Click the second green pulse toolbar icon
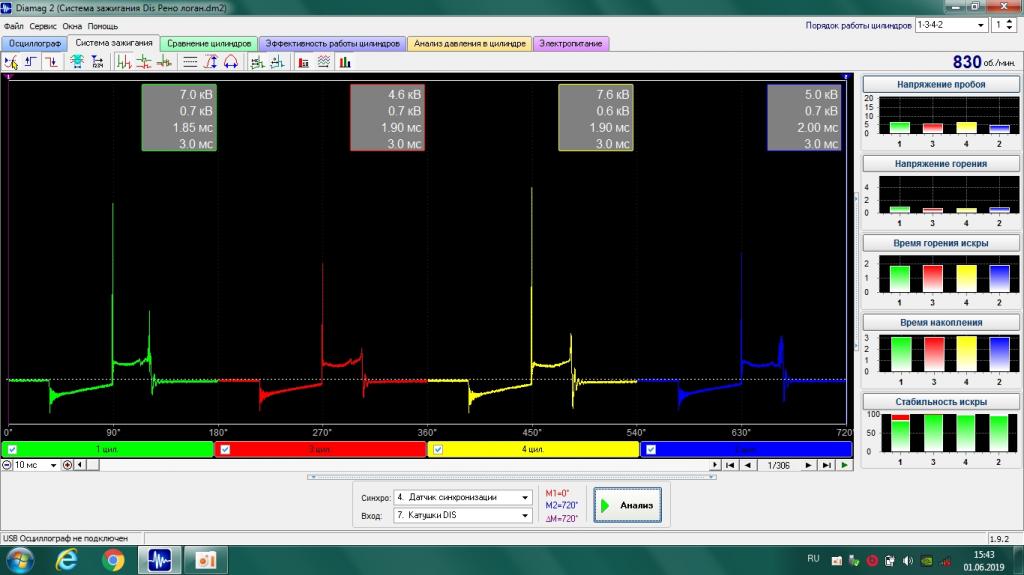The width and height of the screenshot is (1024, 575). click(278, 62)
